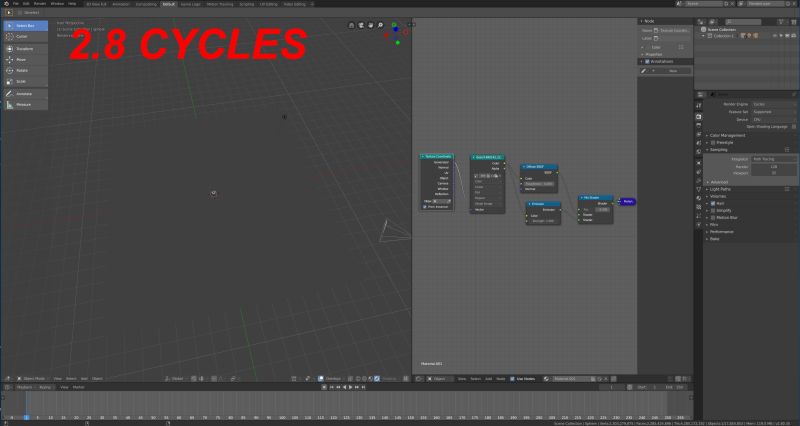Click the annotation pencil icon in Node sidebar
The height and width of the screenshot is (426, 800).
click(x=644, y=71)
